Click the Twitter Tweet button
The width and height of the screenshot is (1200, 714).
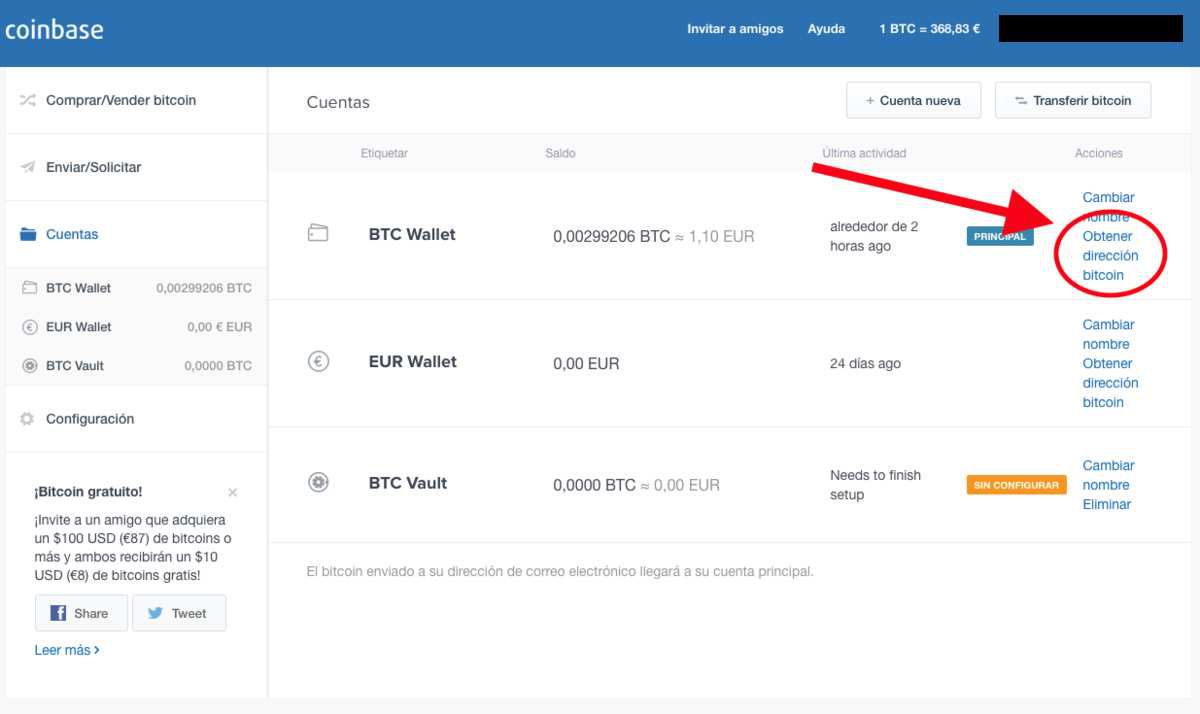[179, 613]
